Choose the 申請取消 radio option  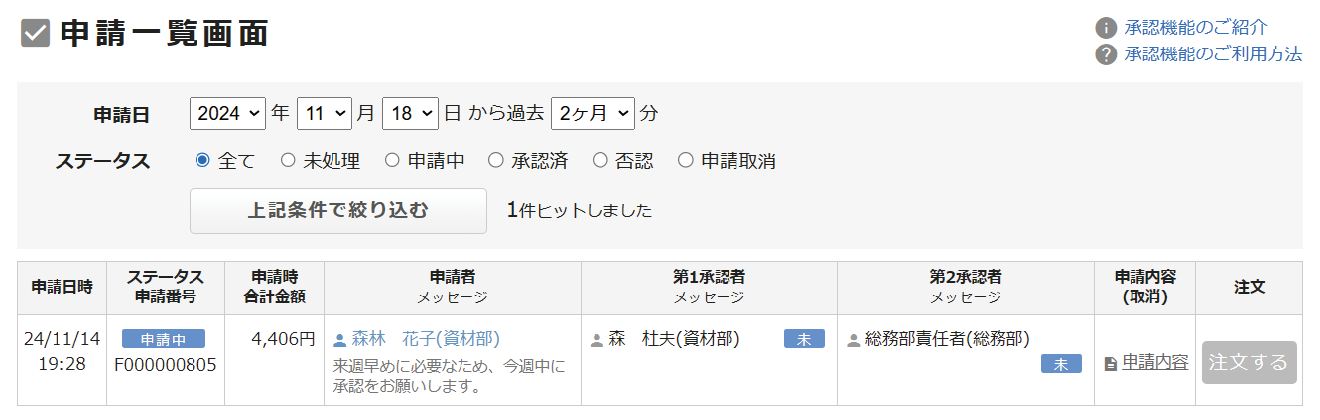coord(685,160)
